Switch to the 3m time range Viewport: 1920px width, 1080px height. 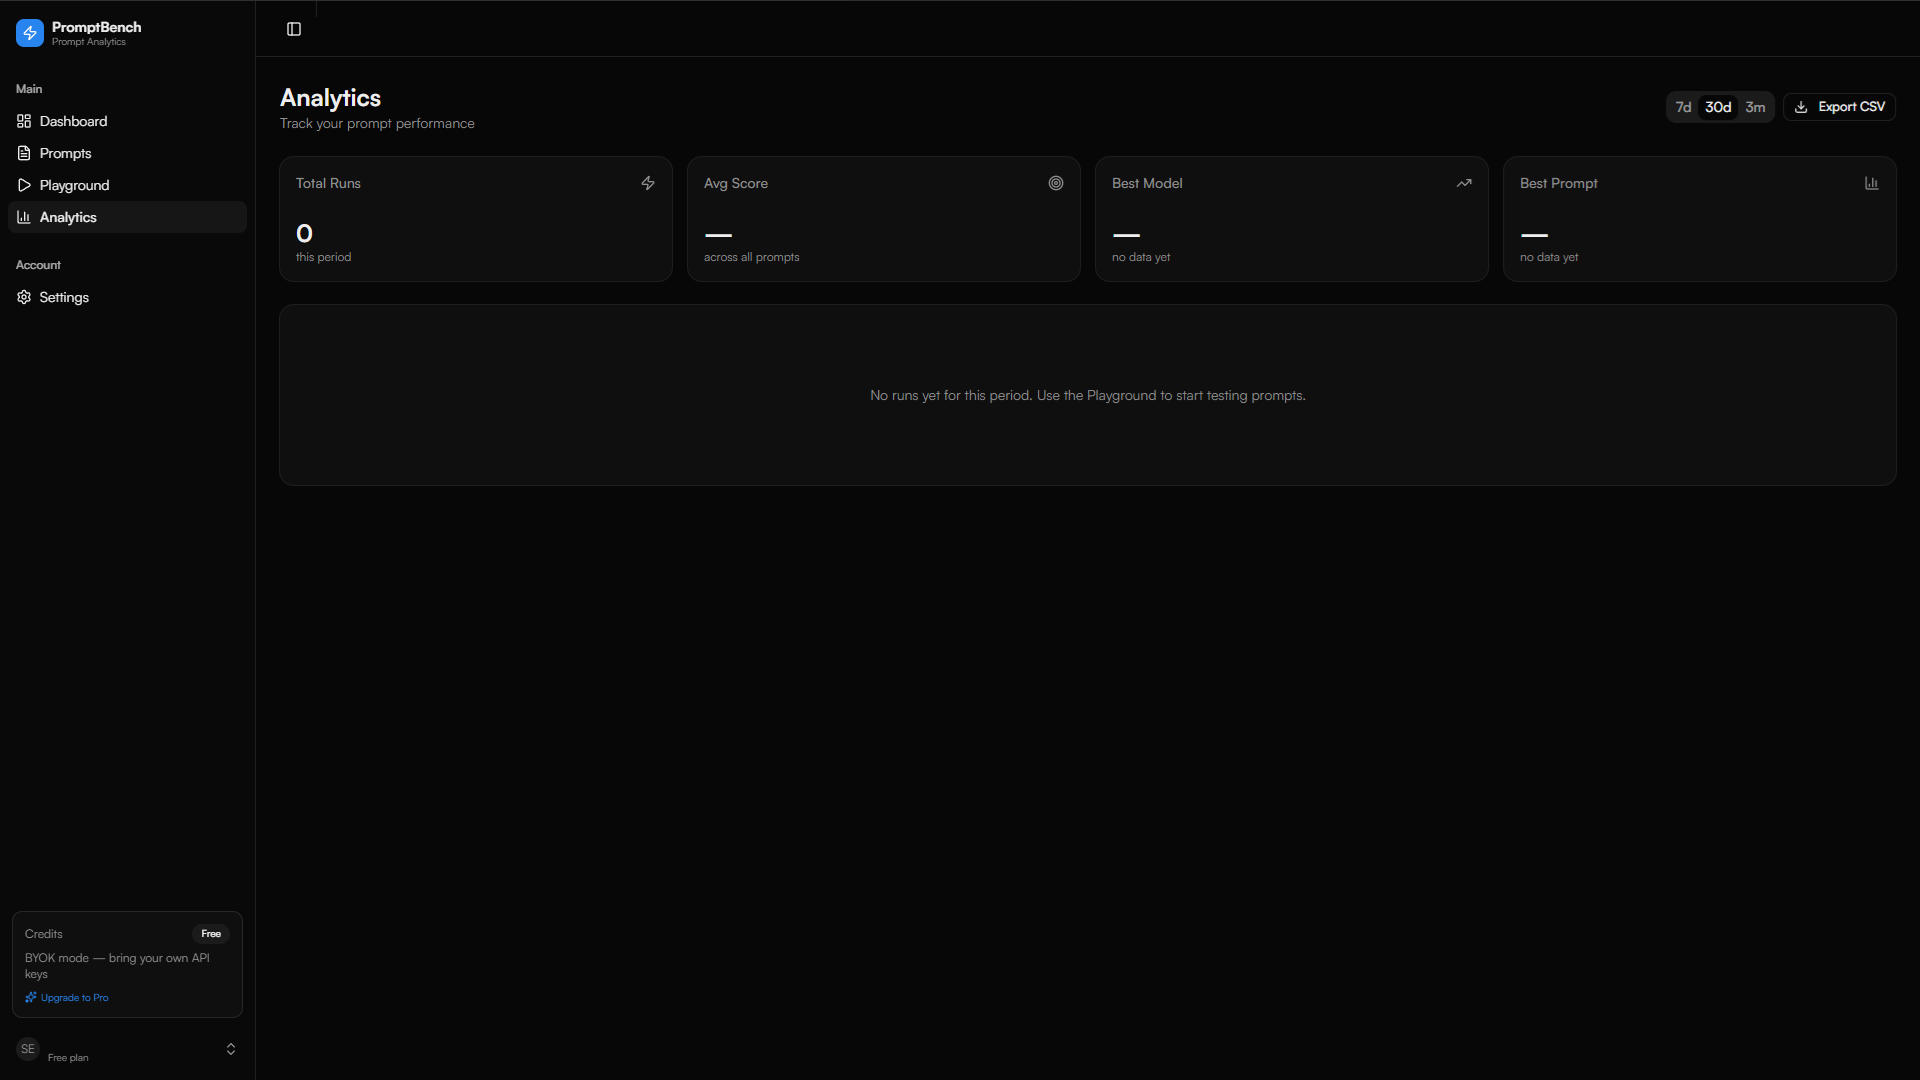pos(1755,106)
